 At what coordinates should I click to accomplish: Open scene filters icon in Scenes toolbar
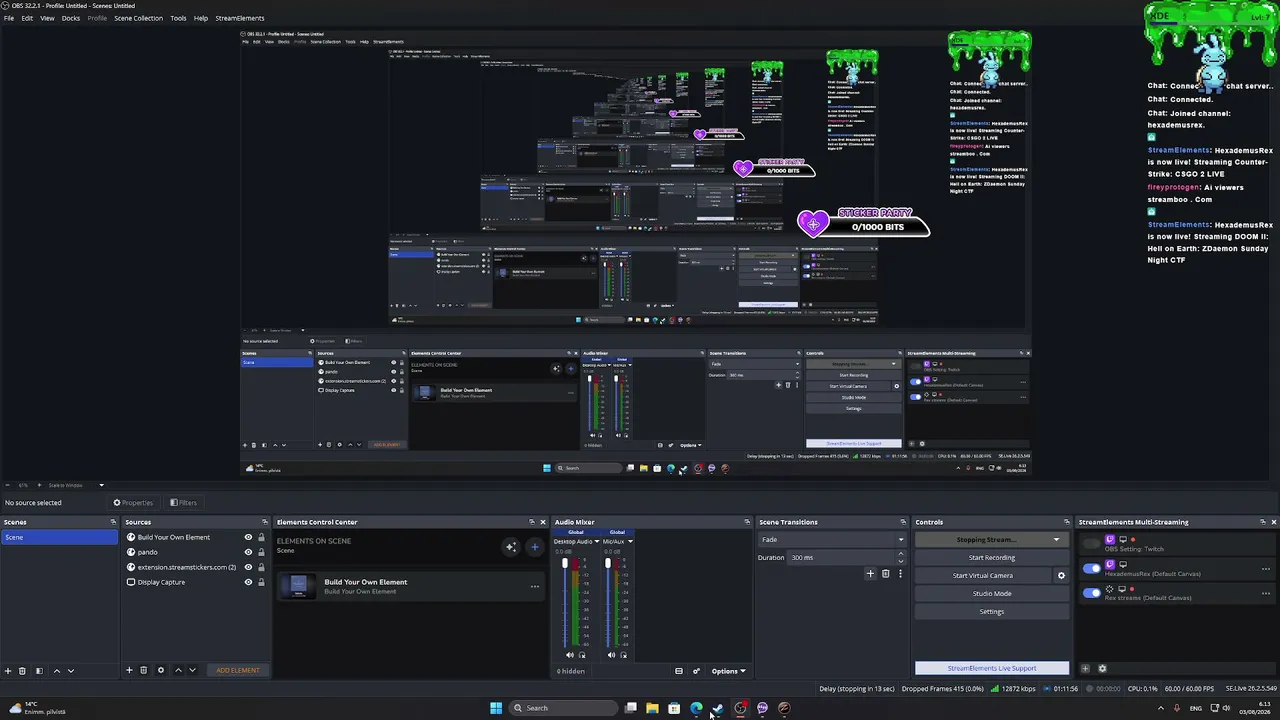(x=39, y=670)
